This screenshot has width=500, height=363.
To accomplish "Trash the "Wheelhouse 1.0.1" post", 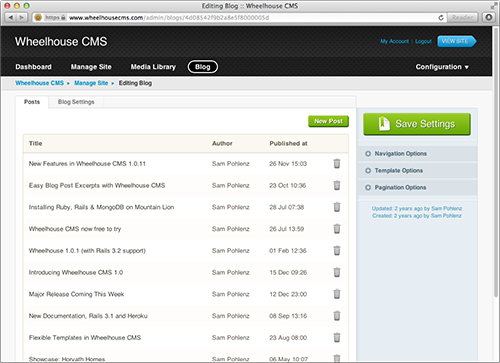I will [x=337, y=250].
